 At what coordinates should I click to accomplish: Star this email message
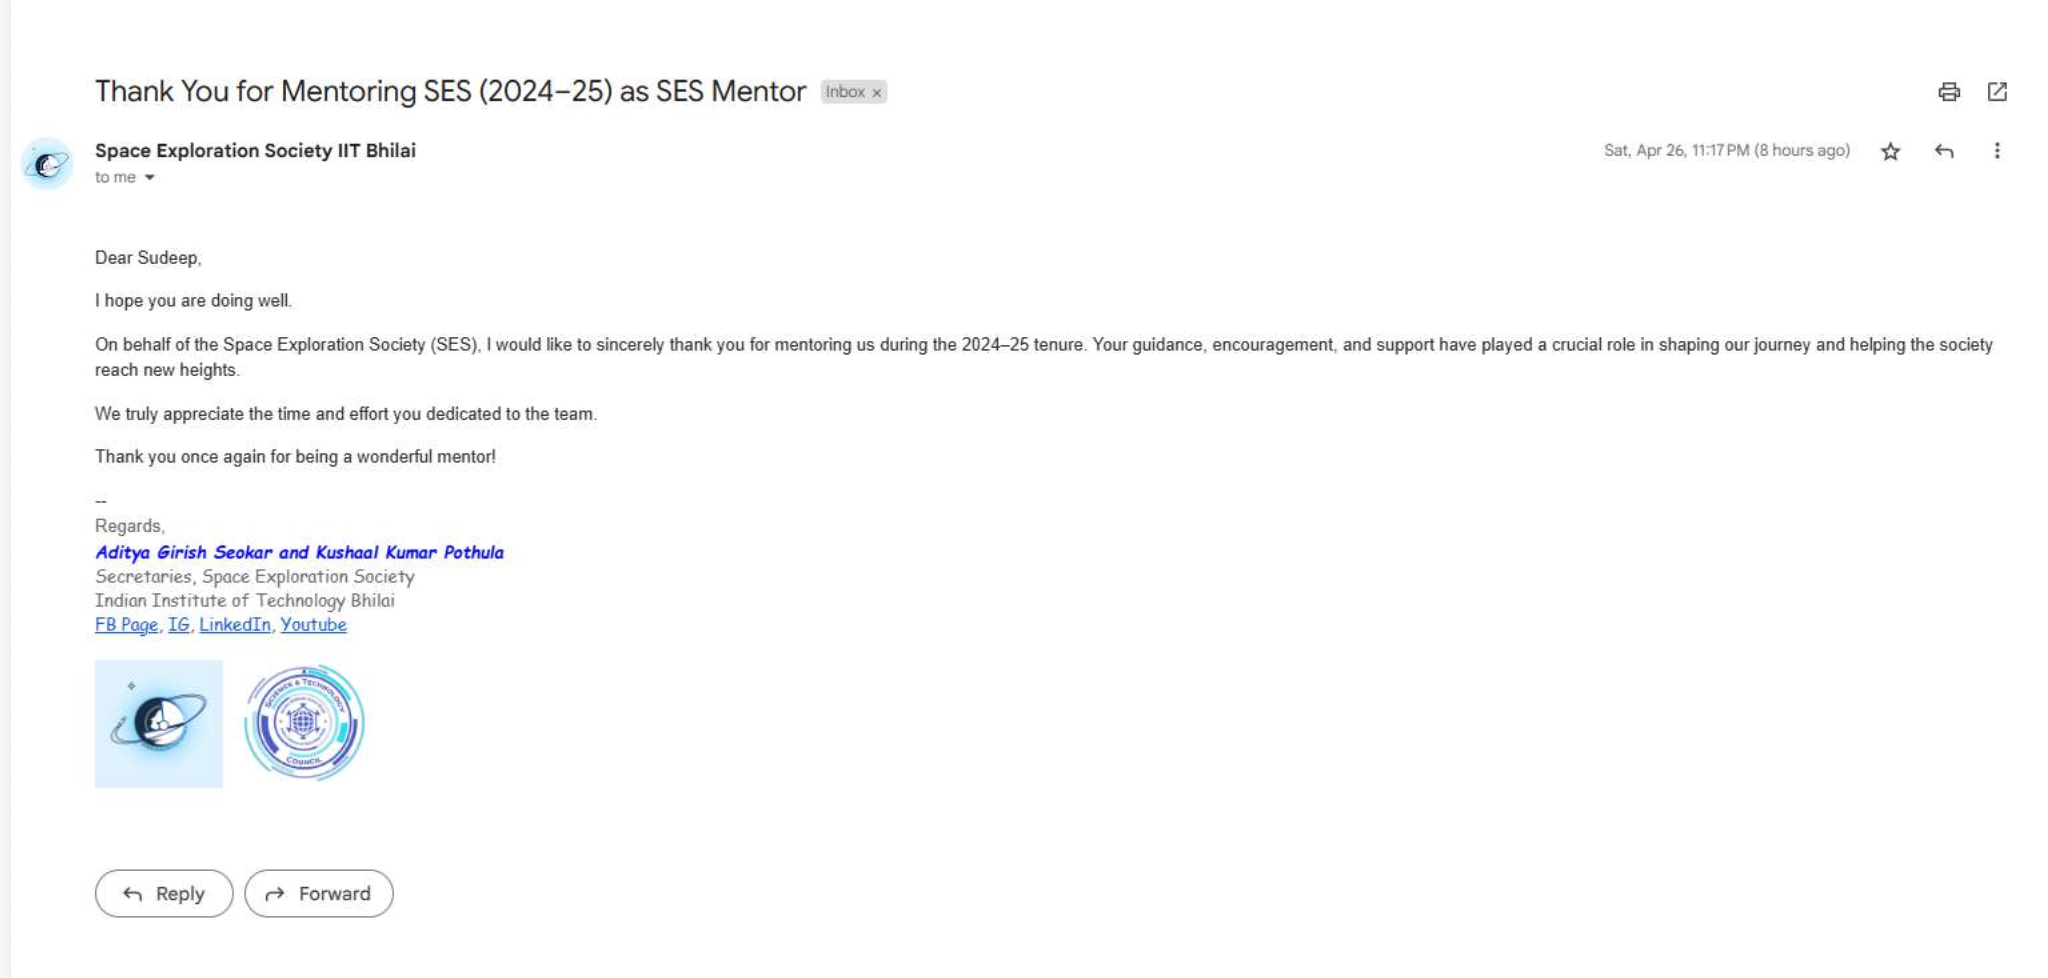(1890, 151)
